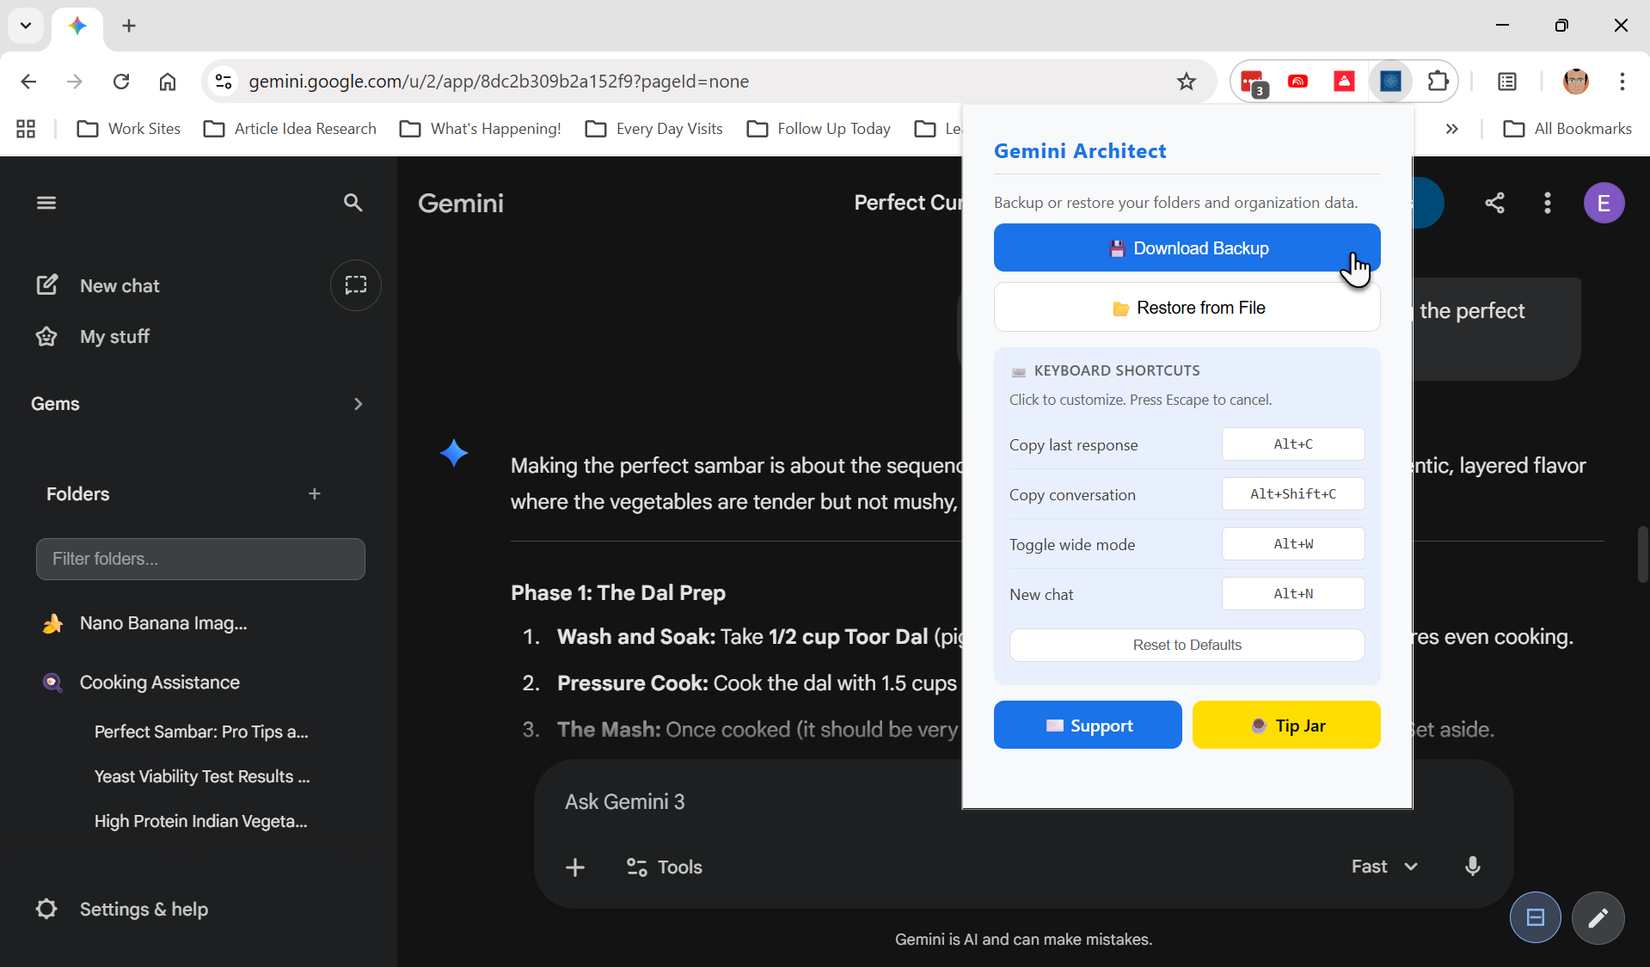Click the Download Backup button
The height and width of the screenshot is (967, 1650).
tap(1187, 247)
